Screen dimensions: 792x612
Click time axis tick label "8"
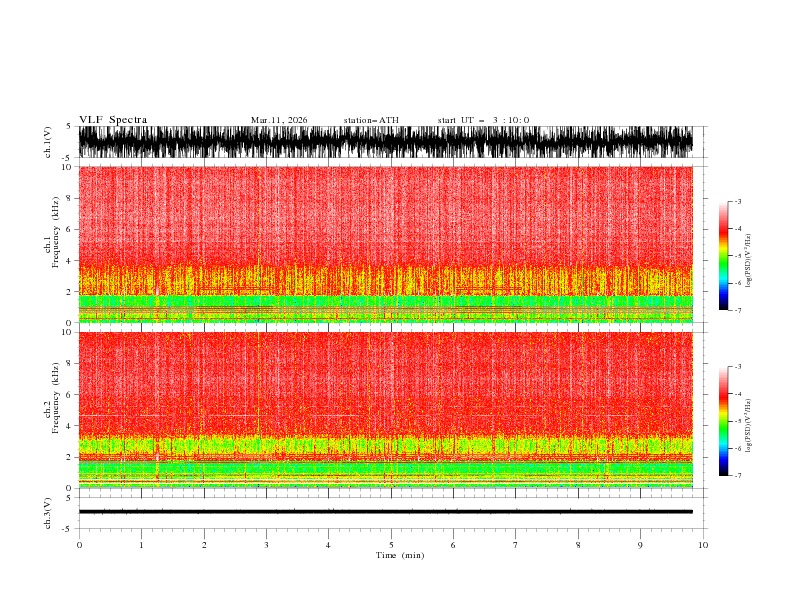(x=578, y=545)
